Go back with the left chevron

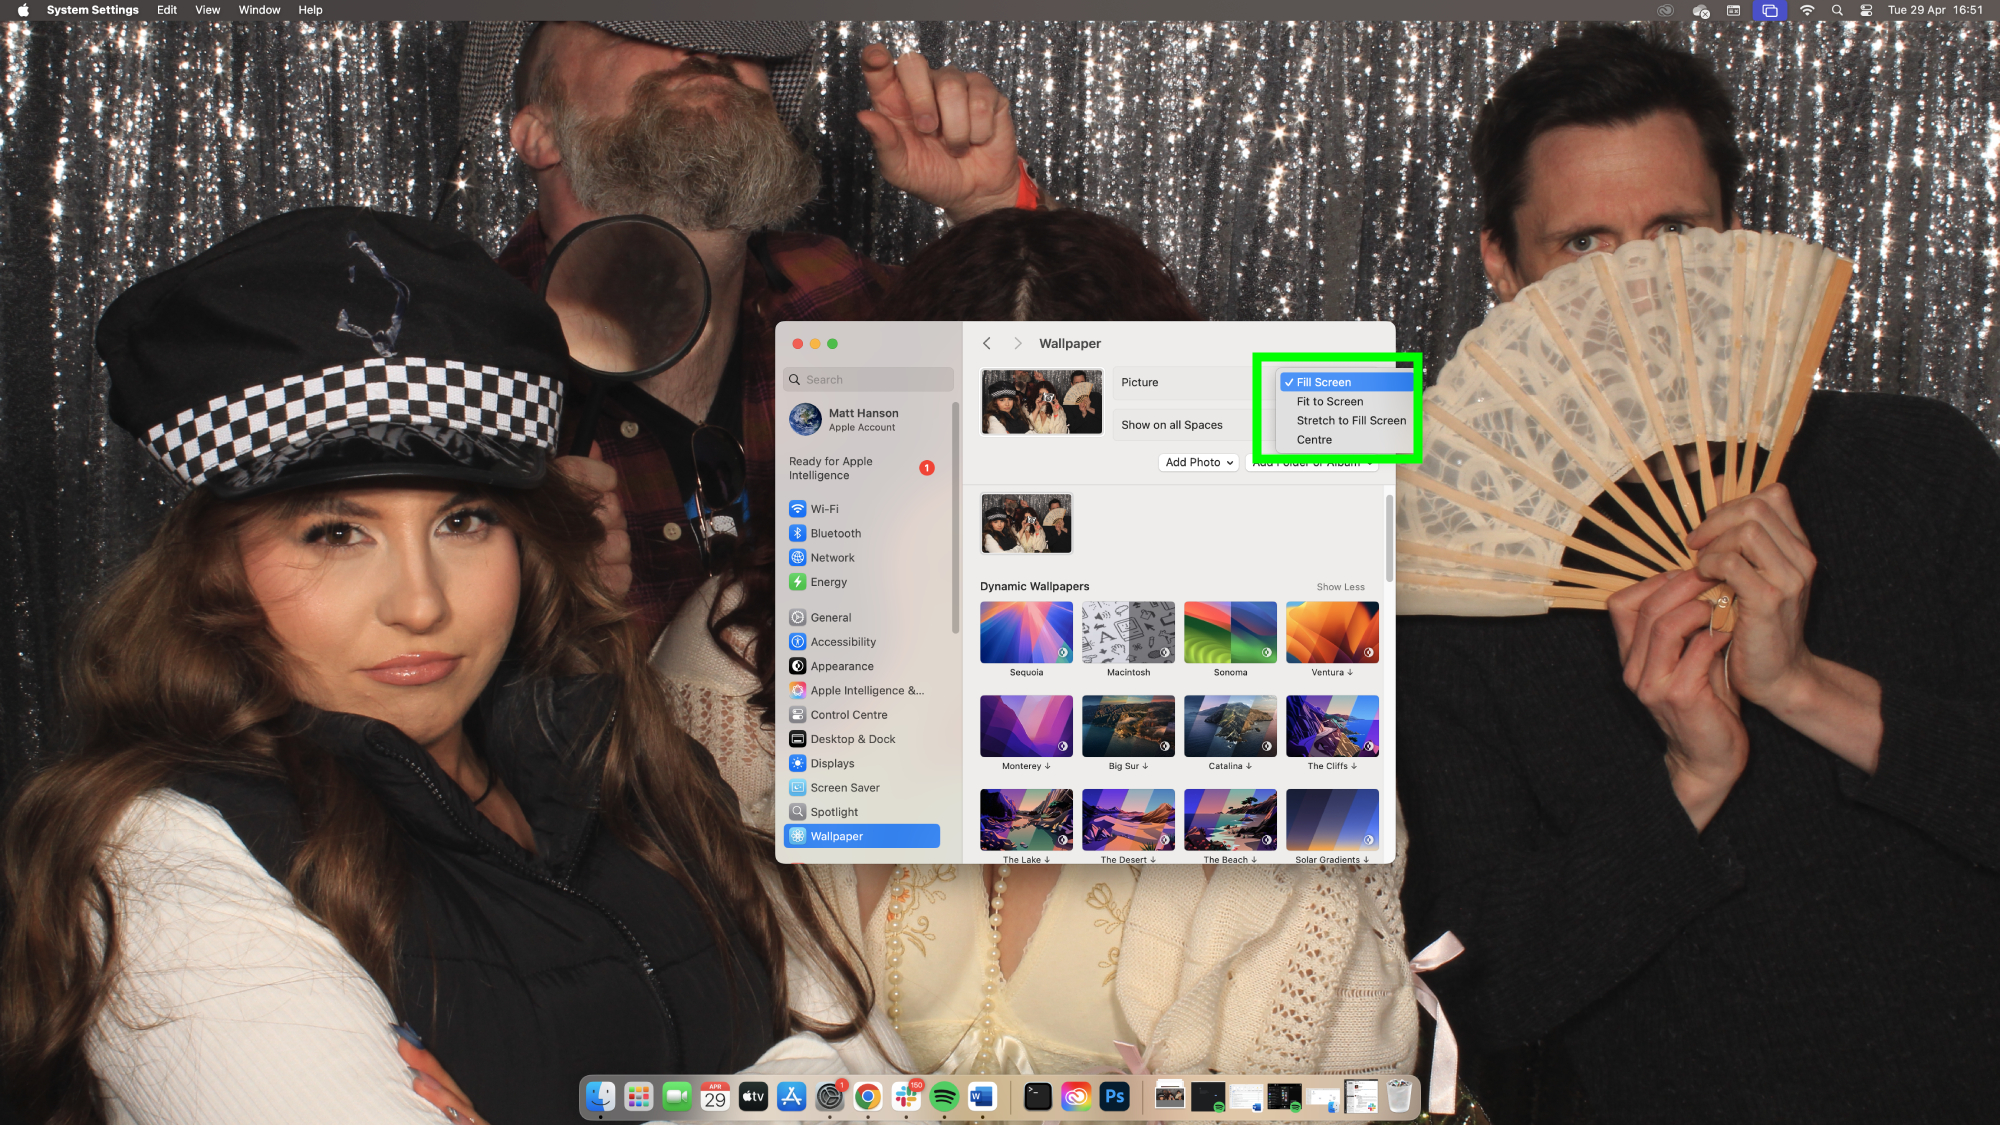pyautogui.click(x=987, y=343)
